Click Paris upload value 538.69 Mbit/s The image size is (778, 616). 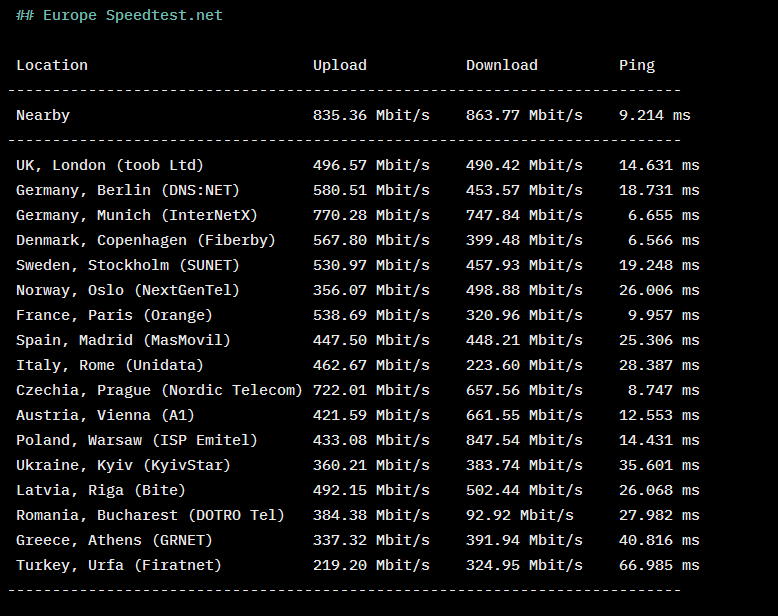pyautogui.click(x=371, y=315)
